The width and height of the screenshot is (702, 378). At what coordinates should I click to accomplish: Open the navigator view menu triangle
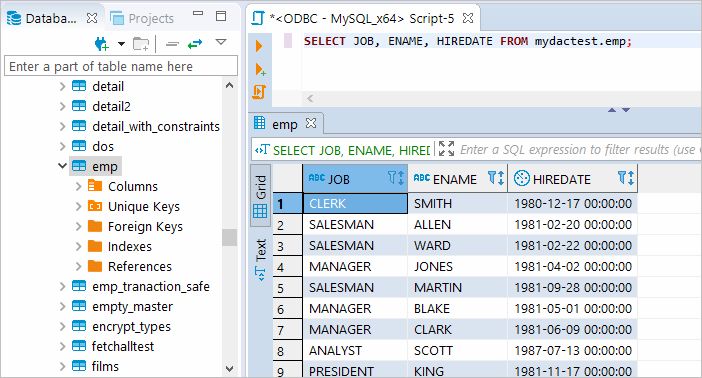[x=221, y=42]
